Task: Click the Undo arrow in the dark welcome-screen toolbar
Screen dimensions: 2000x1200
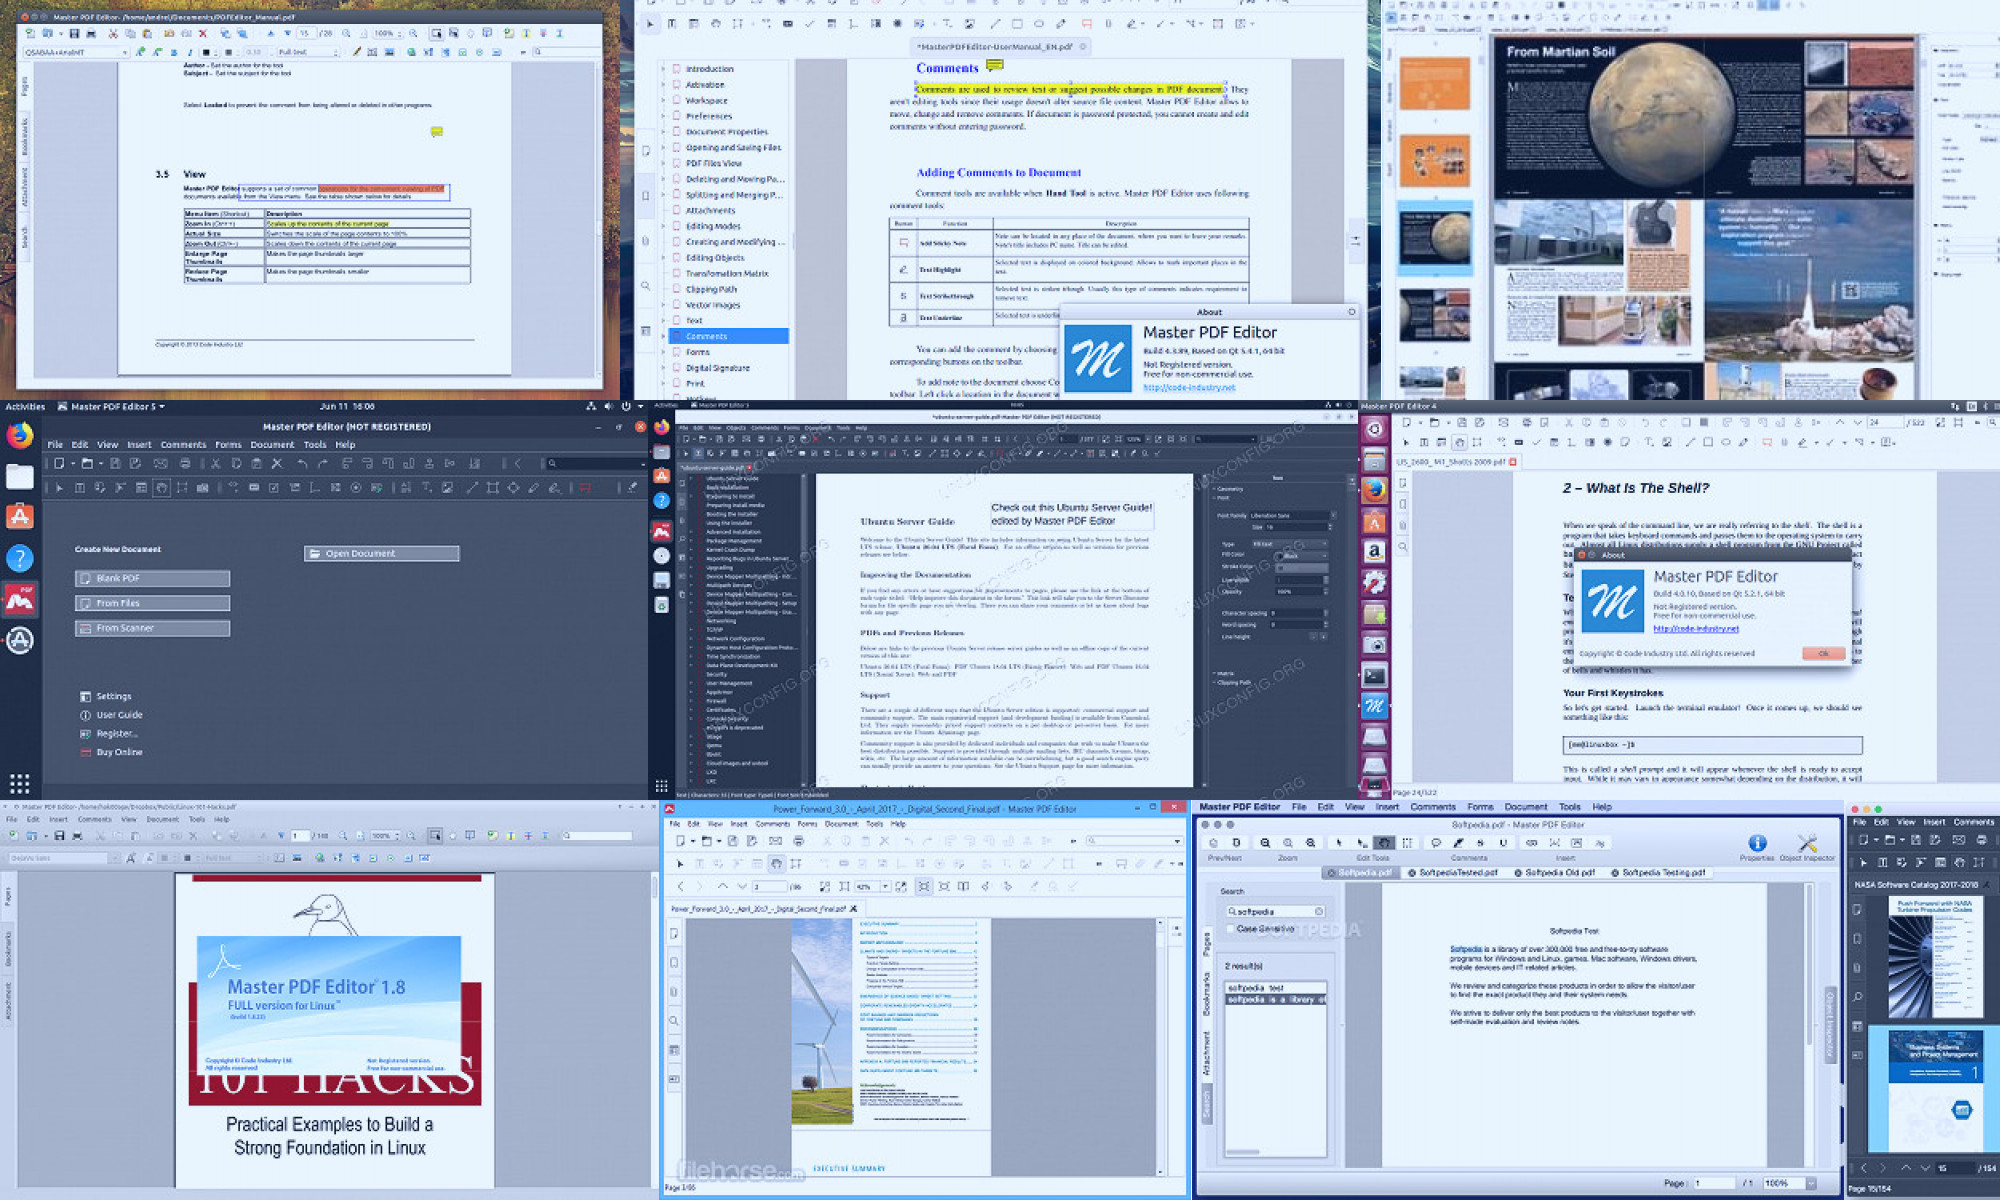Action: tap(302, 463)
